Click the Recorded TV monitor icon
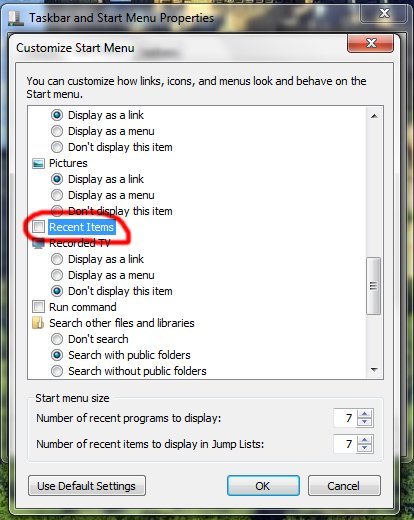The image size is (414, 520). (x=38, y=243)
